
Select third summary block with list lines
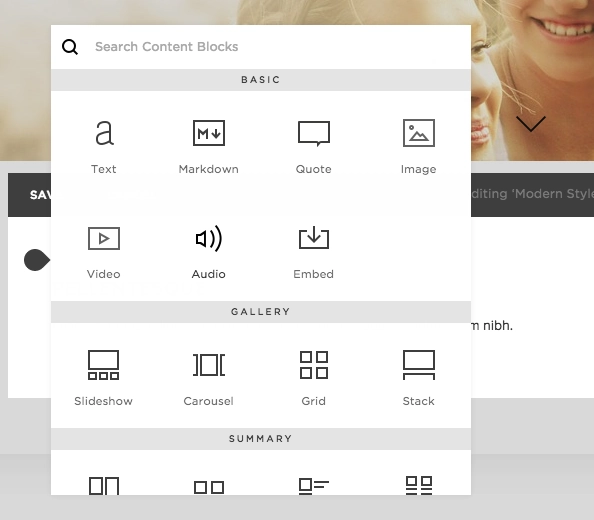314,486
